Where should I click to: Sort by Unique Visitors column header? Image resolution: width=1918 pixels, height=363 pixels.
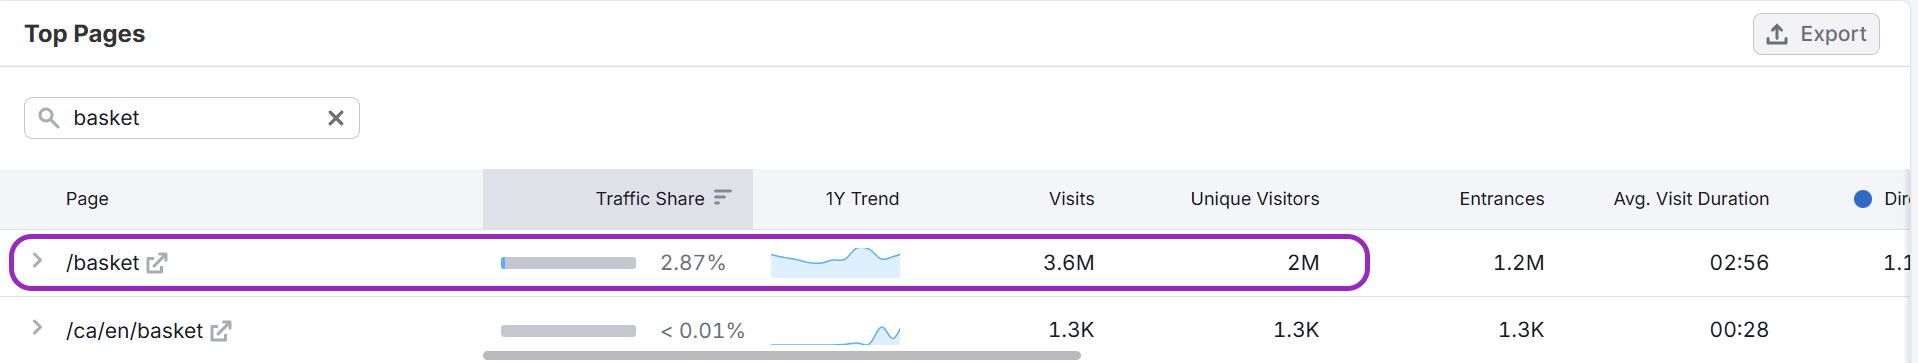[1254, 199]
